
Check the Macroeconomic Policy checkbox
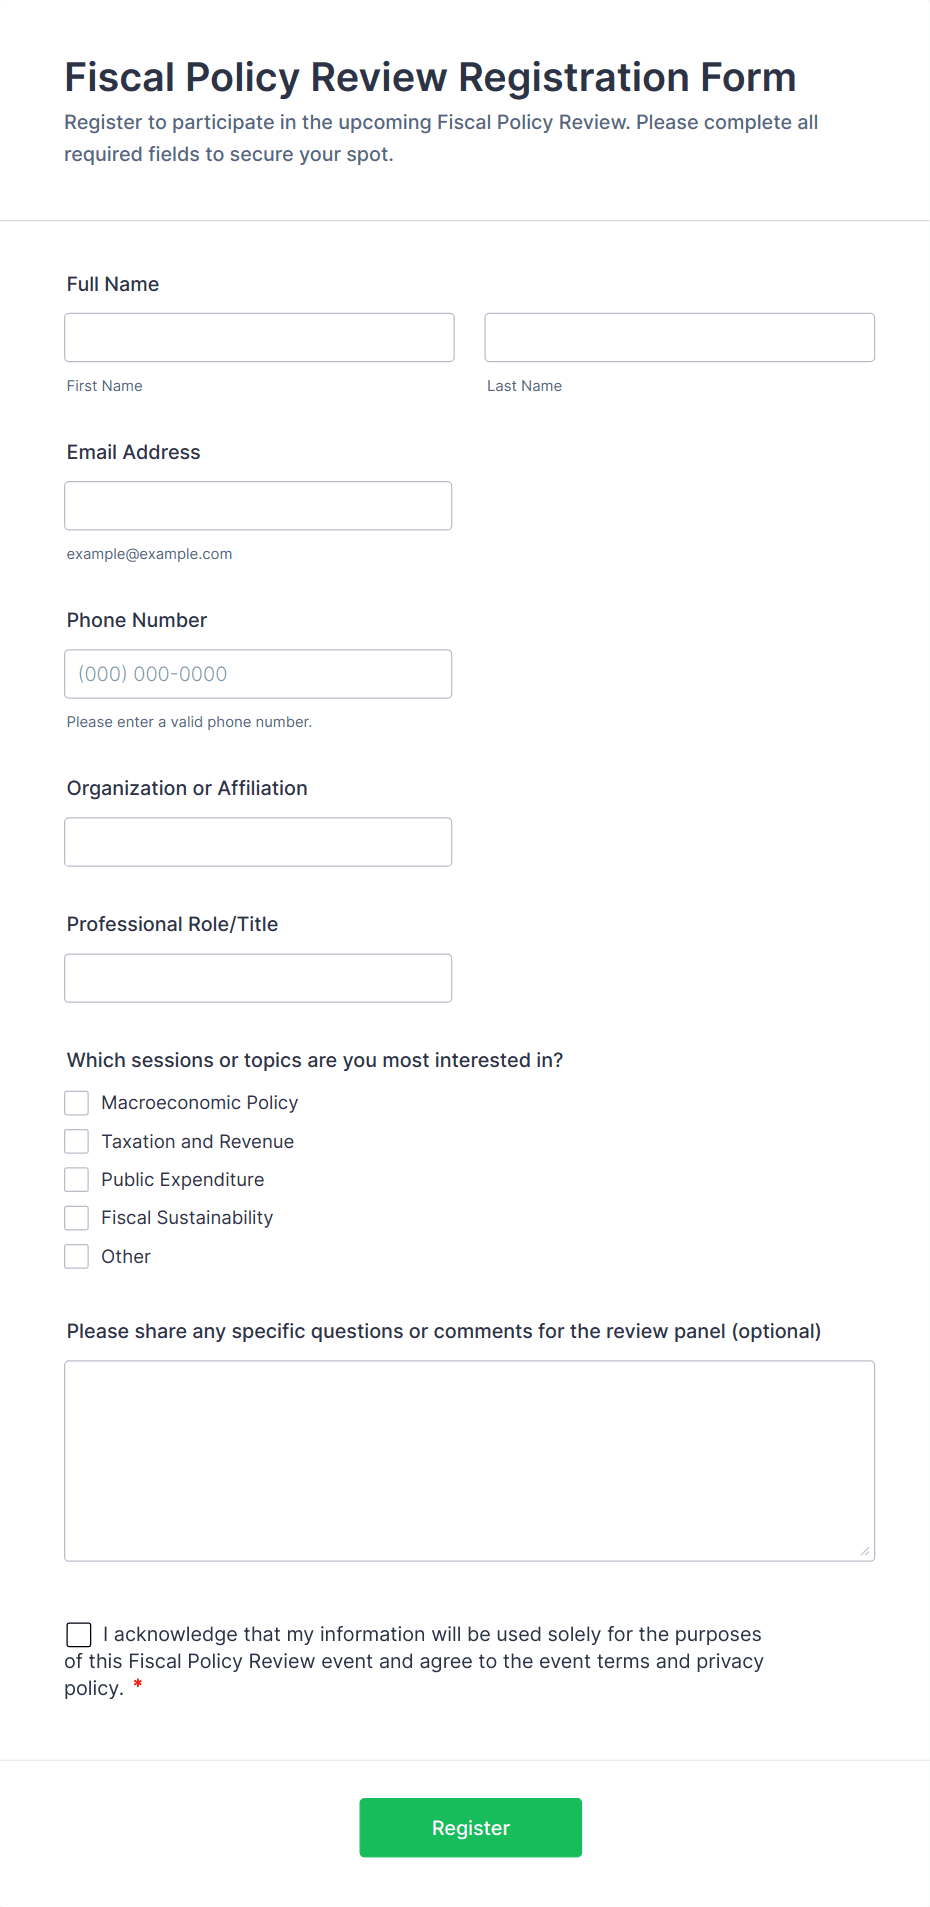77,1103
